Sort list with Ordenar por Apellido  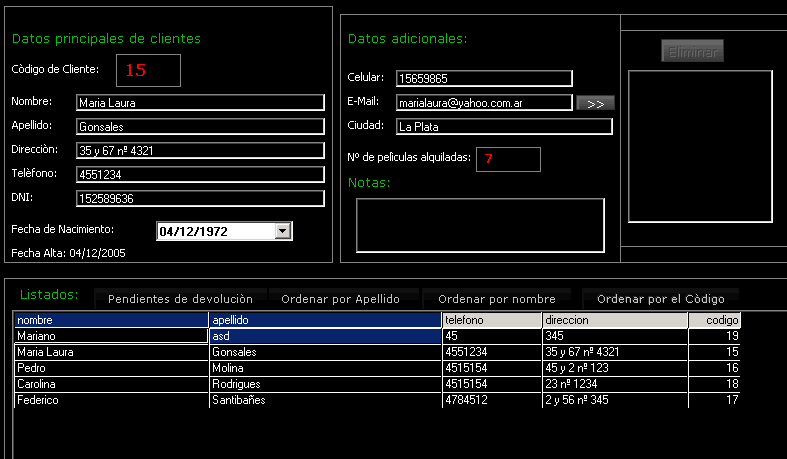pyautogui.click(x=340, y=298)
